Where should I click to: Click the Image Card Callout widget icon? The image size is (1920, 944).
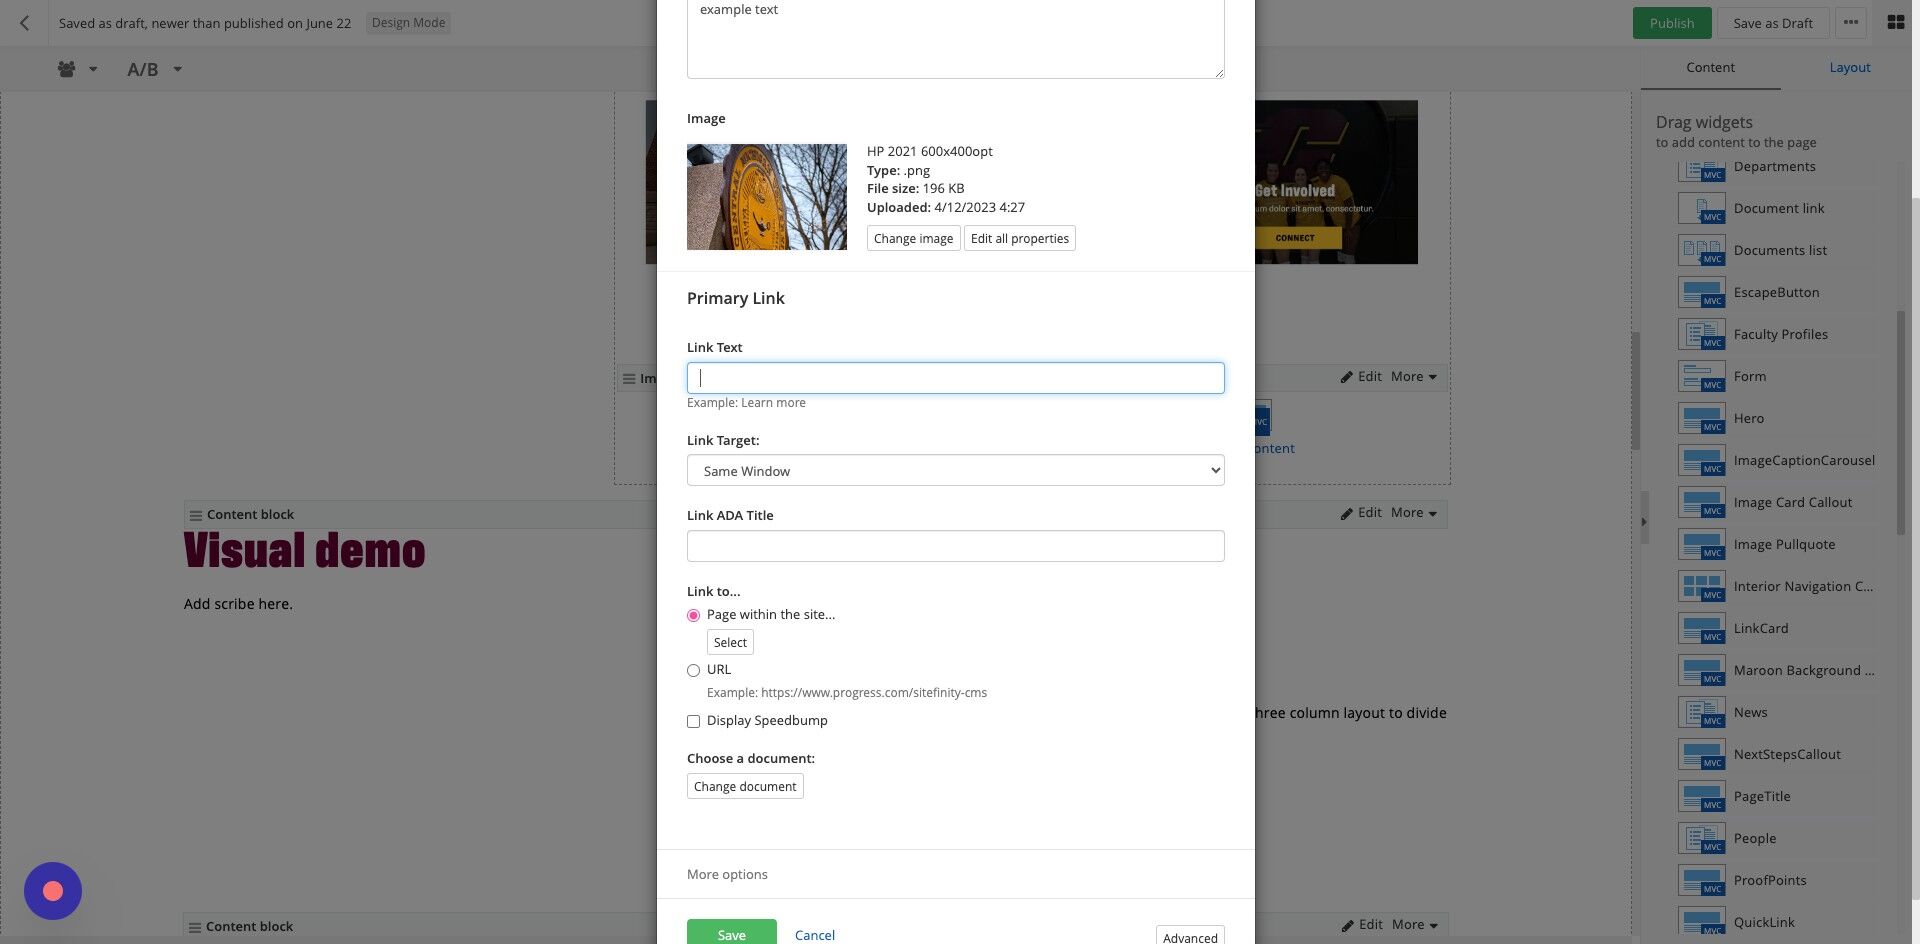point(1701,502)
